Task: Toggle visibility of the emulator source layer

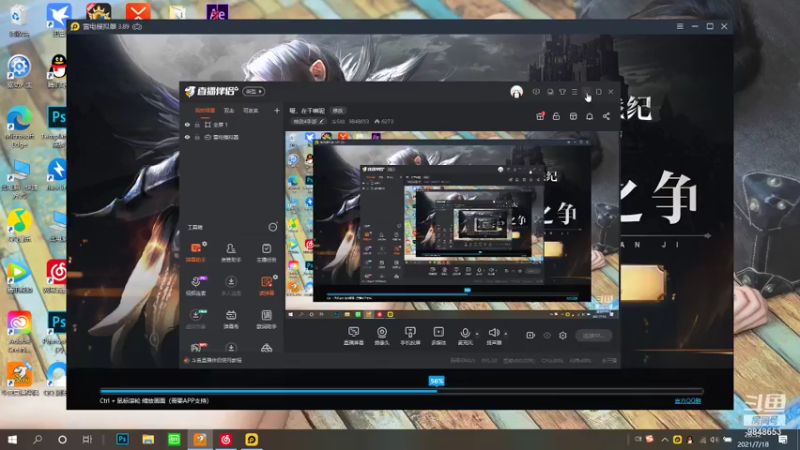Action: click(187, 137)
